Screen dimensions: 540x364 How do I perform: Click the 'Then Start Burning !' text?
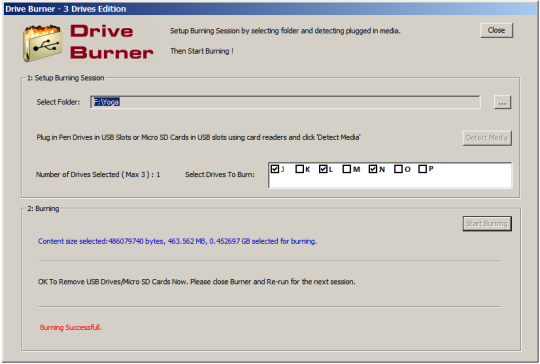coord(202,51)
